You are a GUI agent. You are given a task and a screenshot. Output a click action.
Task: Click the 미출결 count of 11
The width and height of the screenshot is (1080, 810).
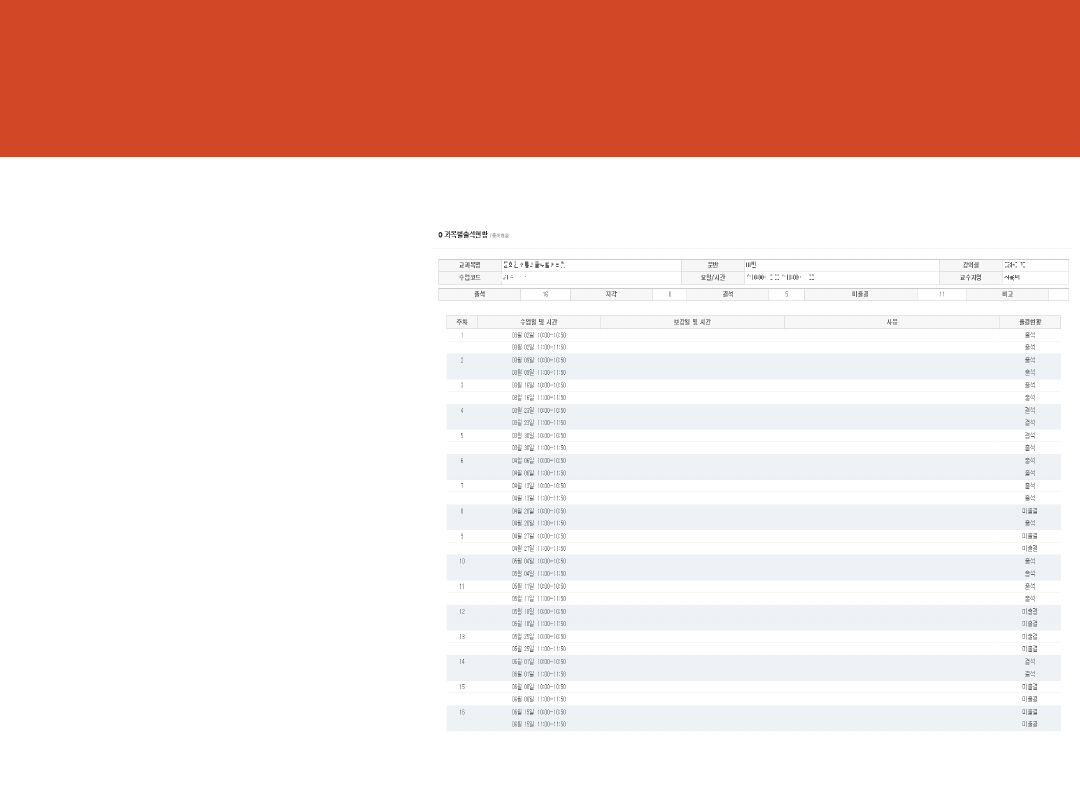tap(941, 295)
